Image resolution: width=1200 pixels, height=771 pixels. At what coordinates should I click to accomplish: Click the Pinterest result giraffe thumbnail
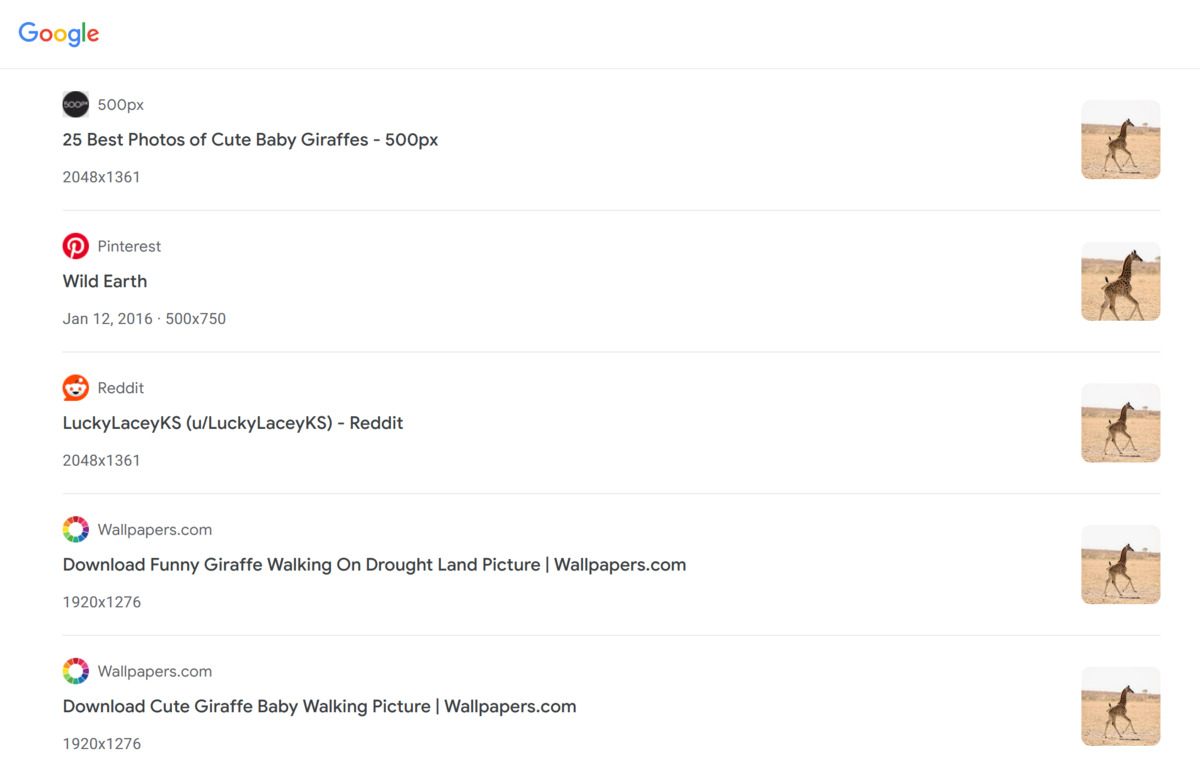(x=1120, y=281)
